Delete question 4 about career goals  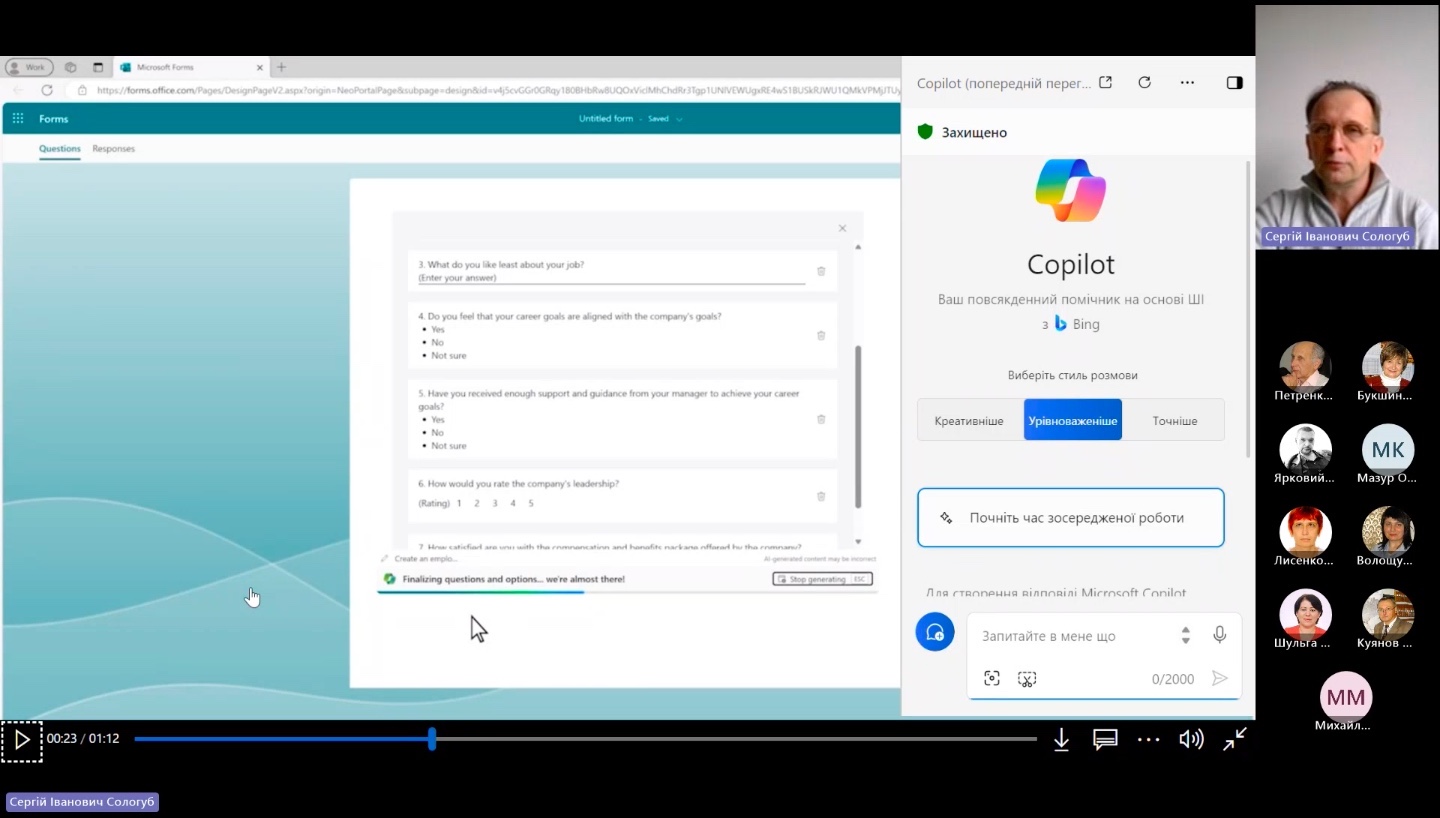821,335
